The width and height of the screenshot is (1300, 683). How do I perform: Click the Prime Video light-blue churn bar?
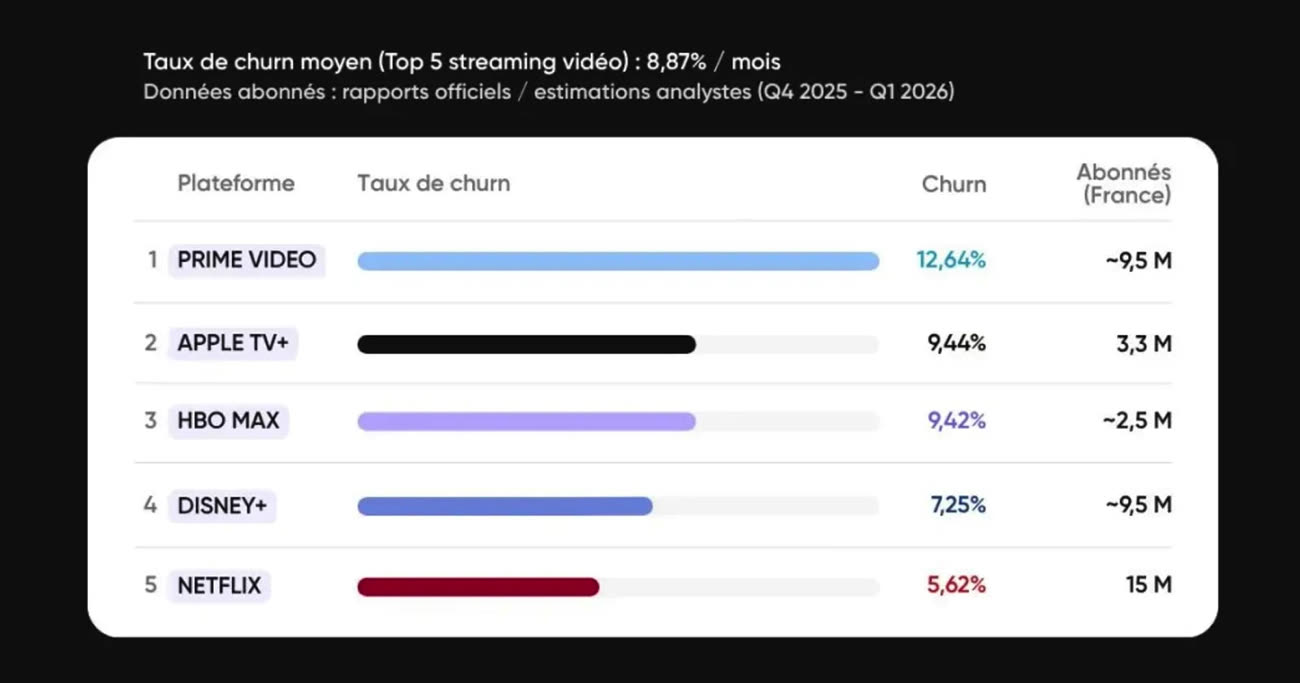point(618,261)
